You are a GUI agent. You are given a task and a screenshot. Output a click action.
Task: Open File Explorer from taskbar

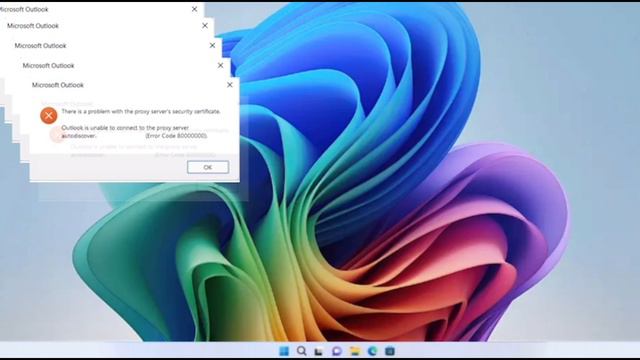(355, 351)
